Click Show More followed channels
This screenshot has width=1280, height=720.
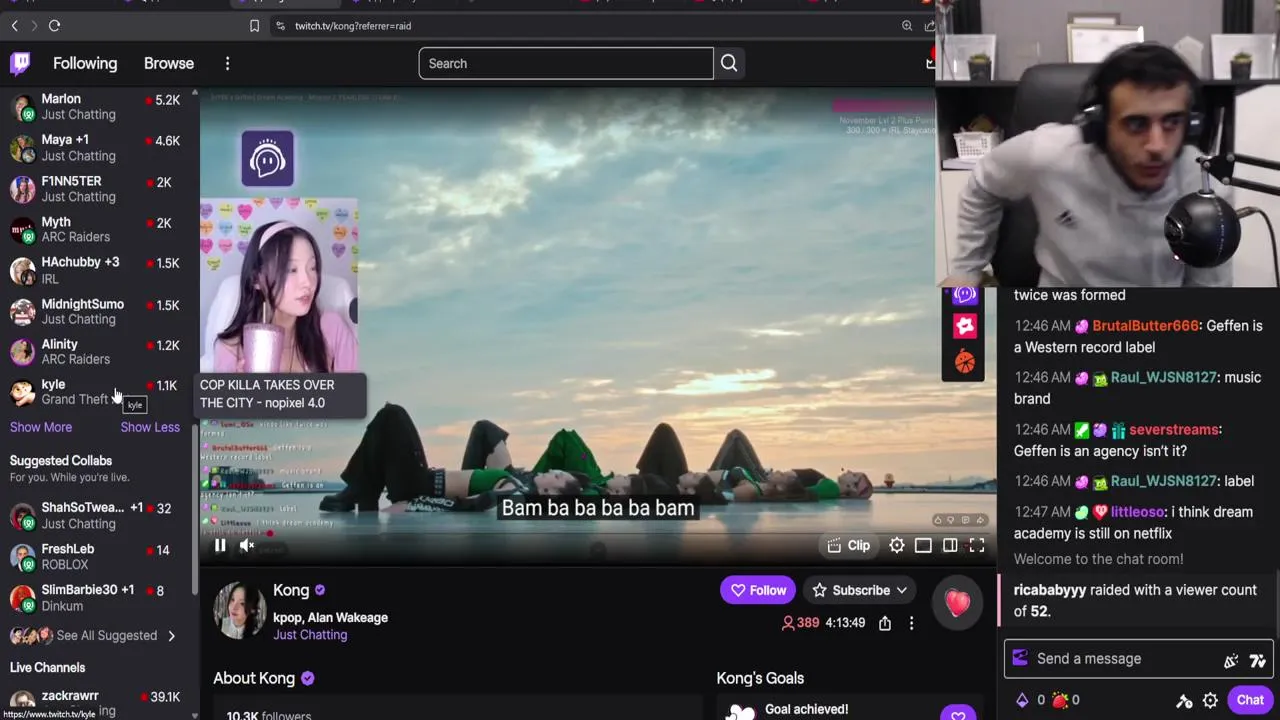[41, 427]
